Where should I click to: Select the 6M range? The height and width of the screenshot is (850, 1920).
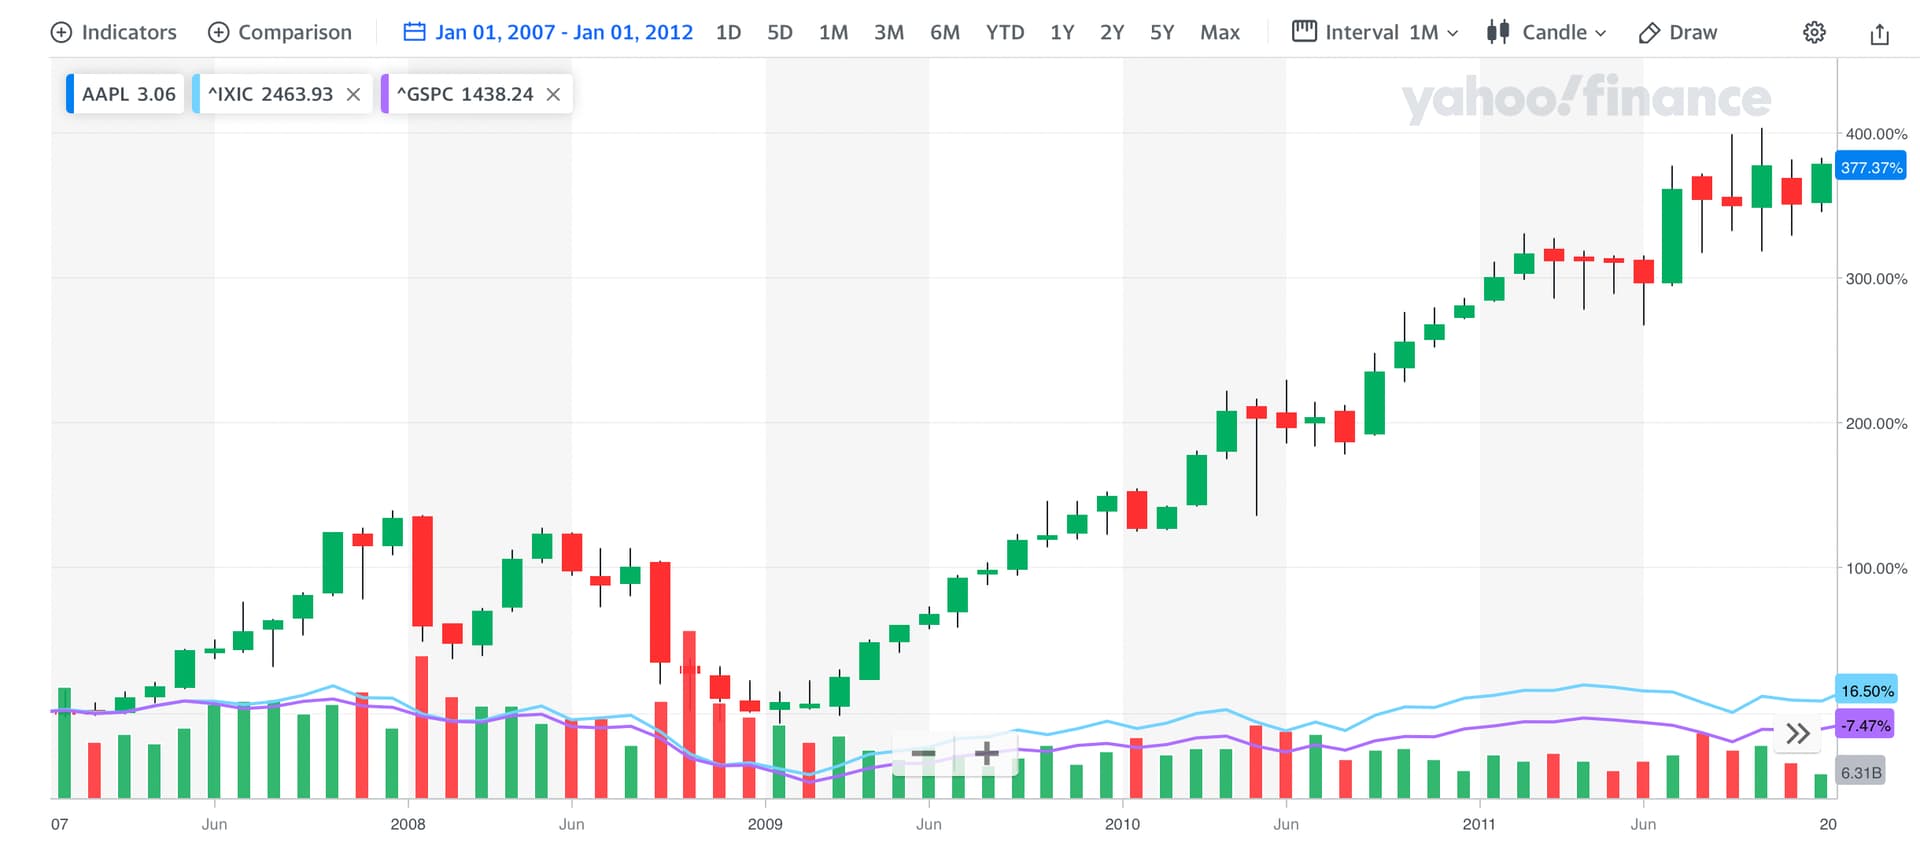944,32
